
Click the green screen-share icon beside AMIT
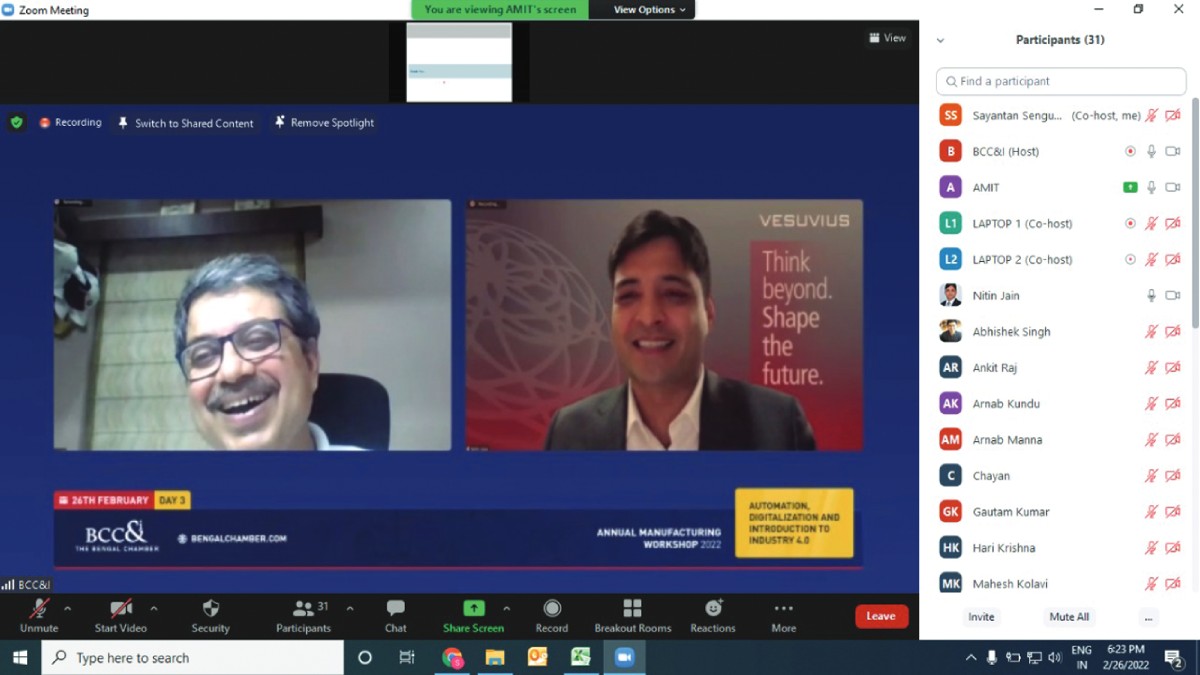tap(1130, 187)
